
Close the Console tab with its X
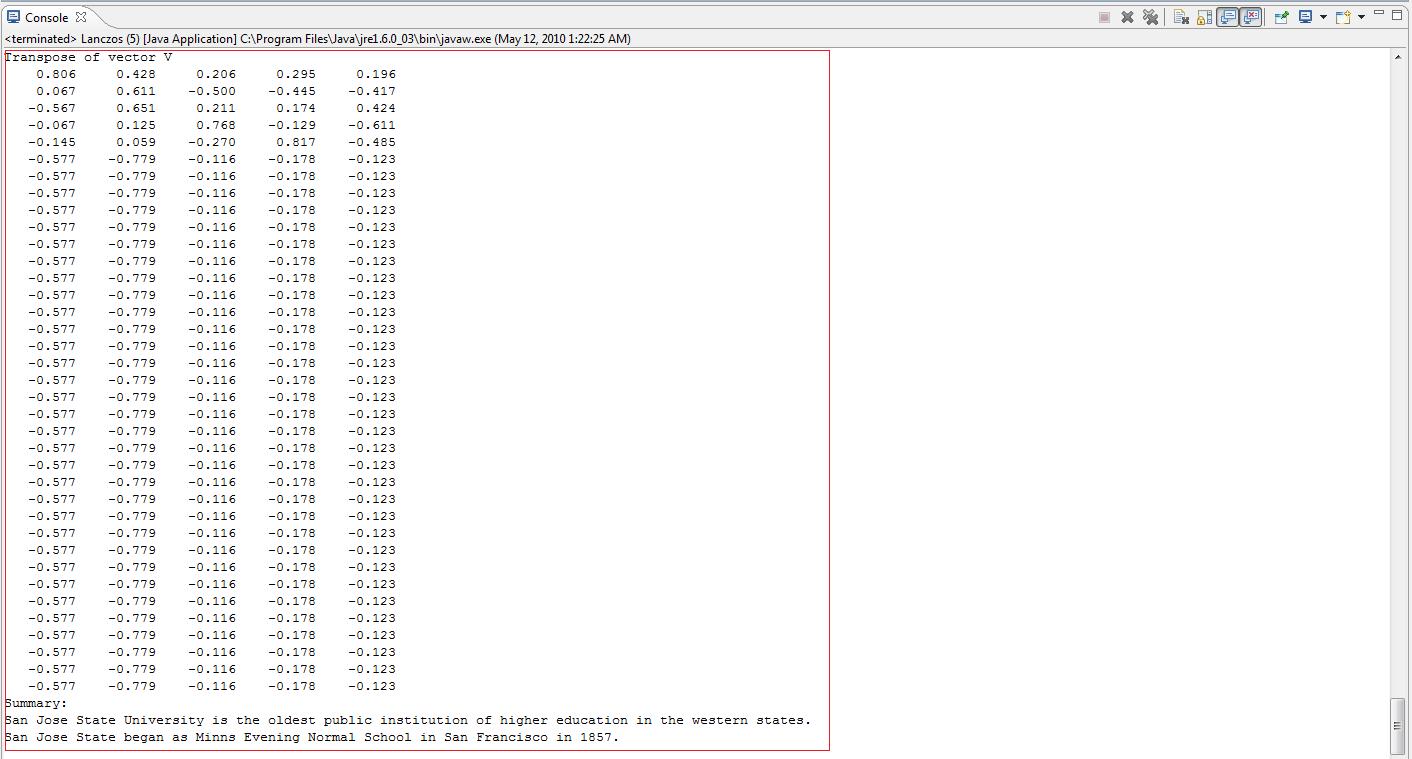(81, 17)
